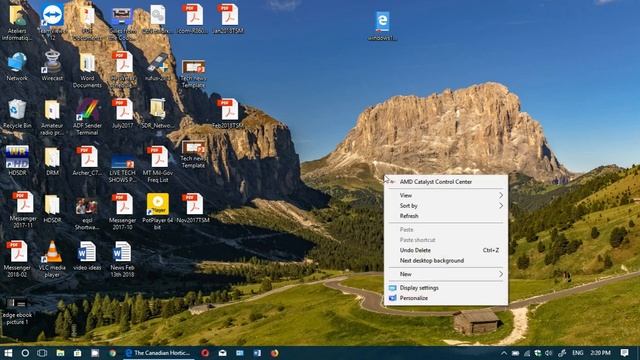The image size is (640, 360).
Task: Open Display settings from context menu
Action: point(446,288)
